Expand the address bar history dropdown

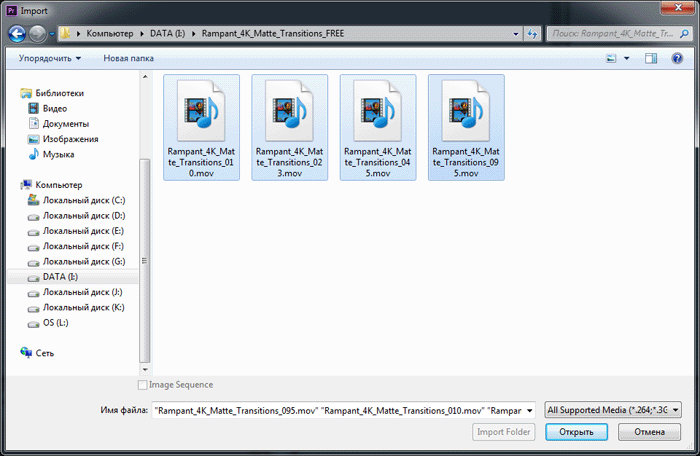(x=516, y=34)
